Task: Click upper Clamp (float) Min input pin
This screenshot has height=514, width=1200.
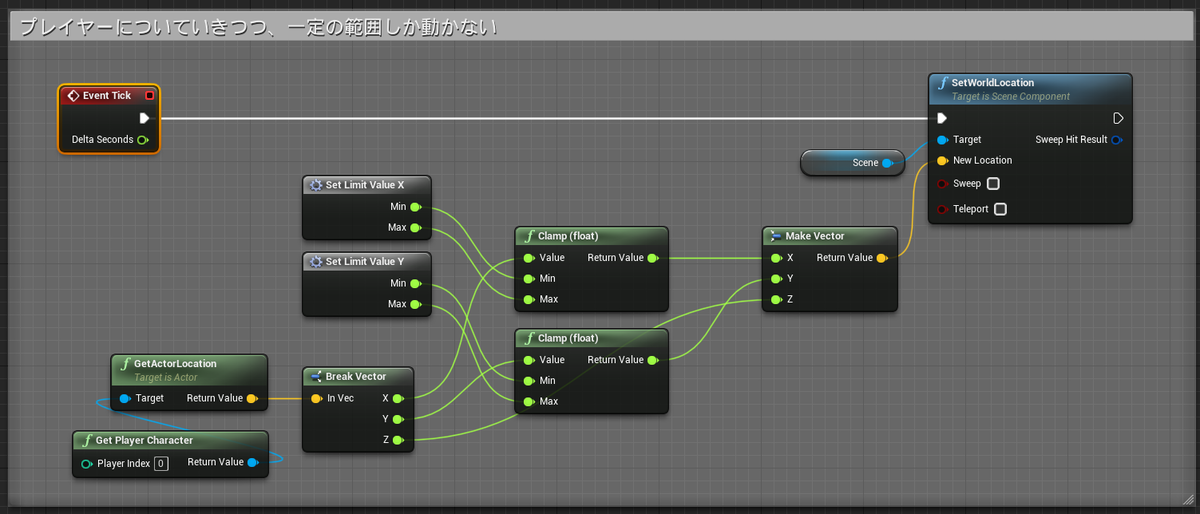Action: point(528,278)
